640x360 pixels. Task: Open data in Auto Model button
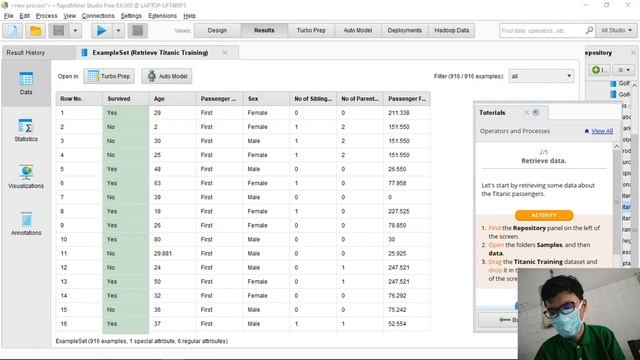point(167,76)
